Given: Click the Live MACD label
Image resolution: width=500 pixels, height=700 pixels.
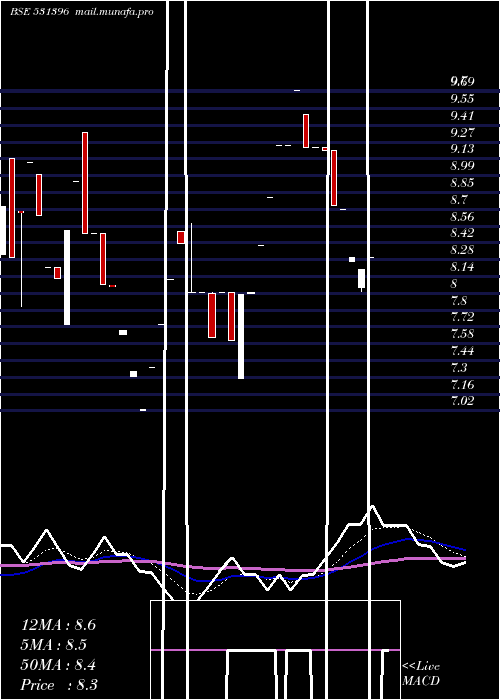Looking at the screenshot, I should point(421,673).
